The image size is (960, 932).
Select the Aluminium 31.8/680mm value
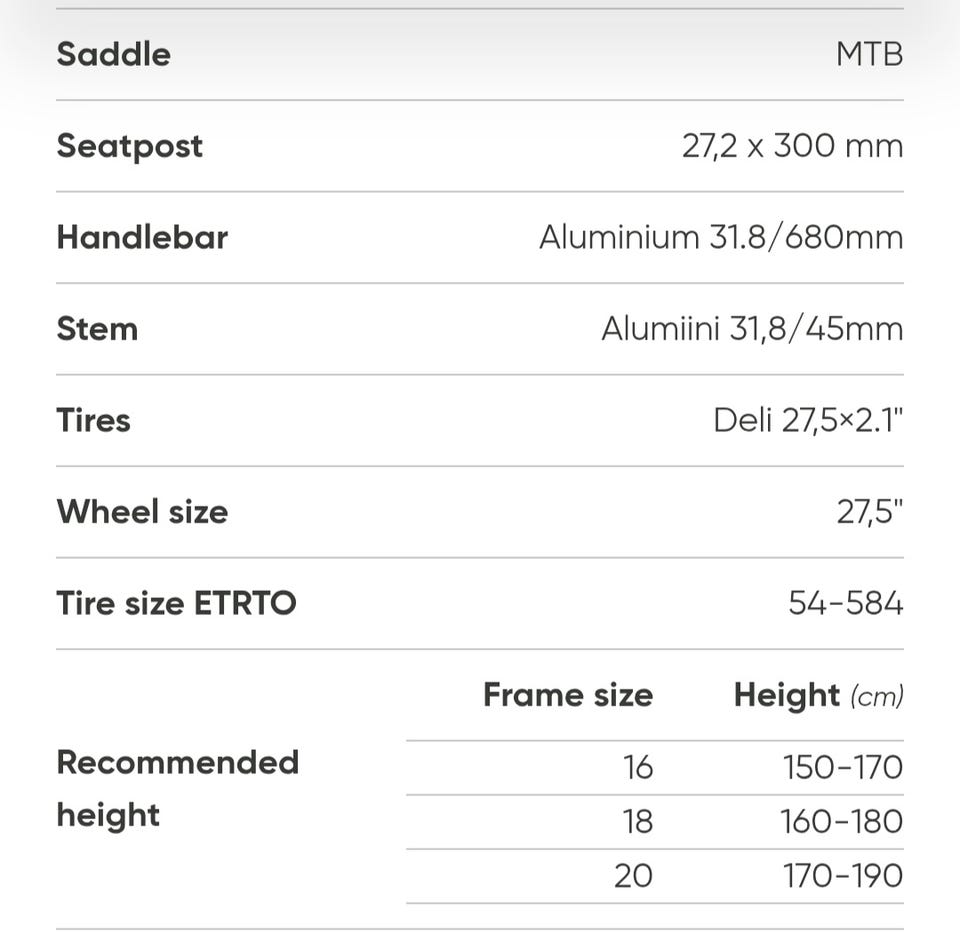(x=720, y=238)
